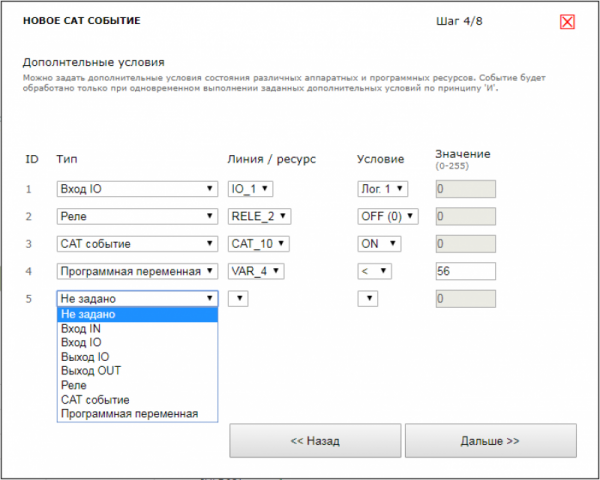Close the dialog with the red X icon
600x480 pixels.
click(x=567, y=22)
